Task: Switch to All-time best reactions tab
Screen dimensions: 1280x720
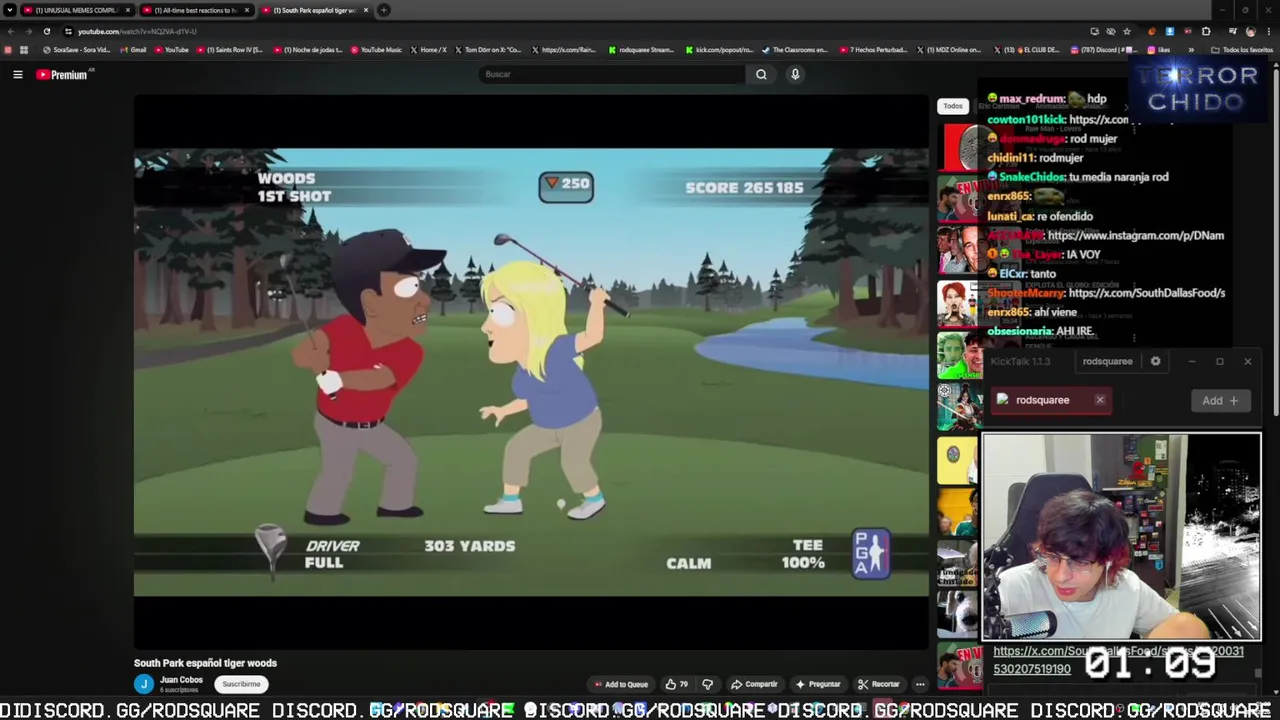Action: tap(195, 10)
